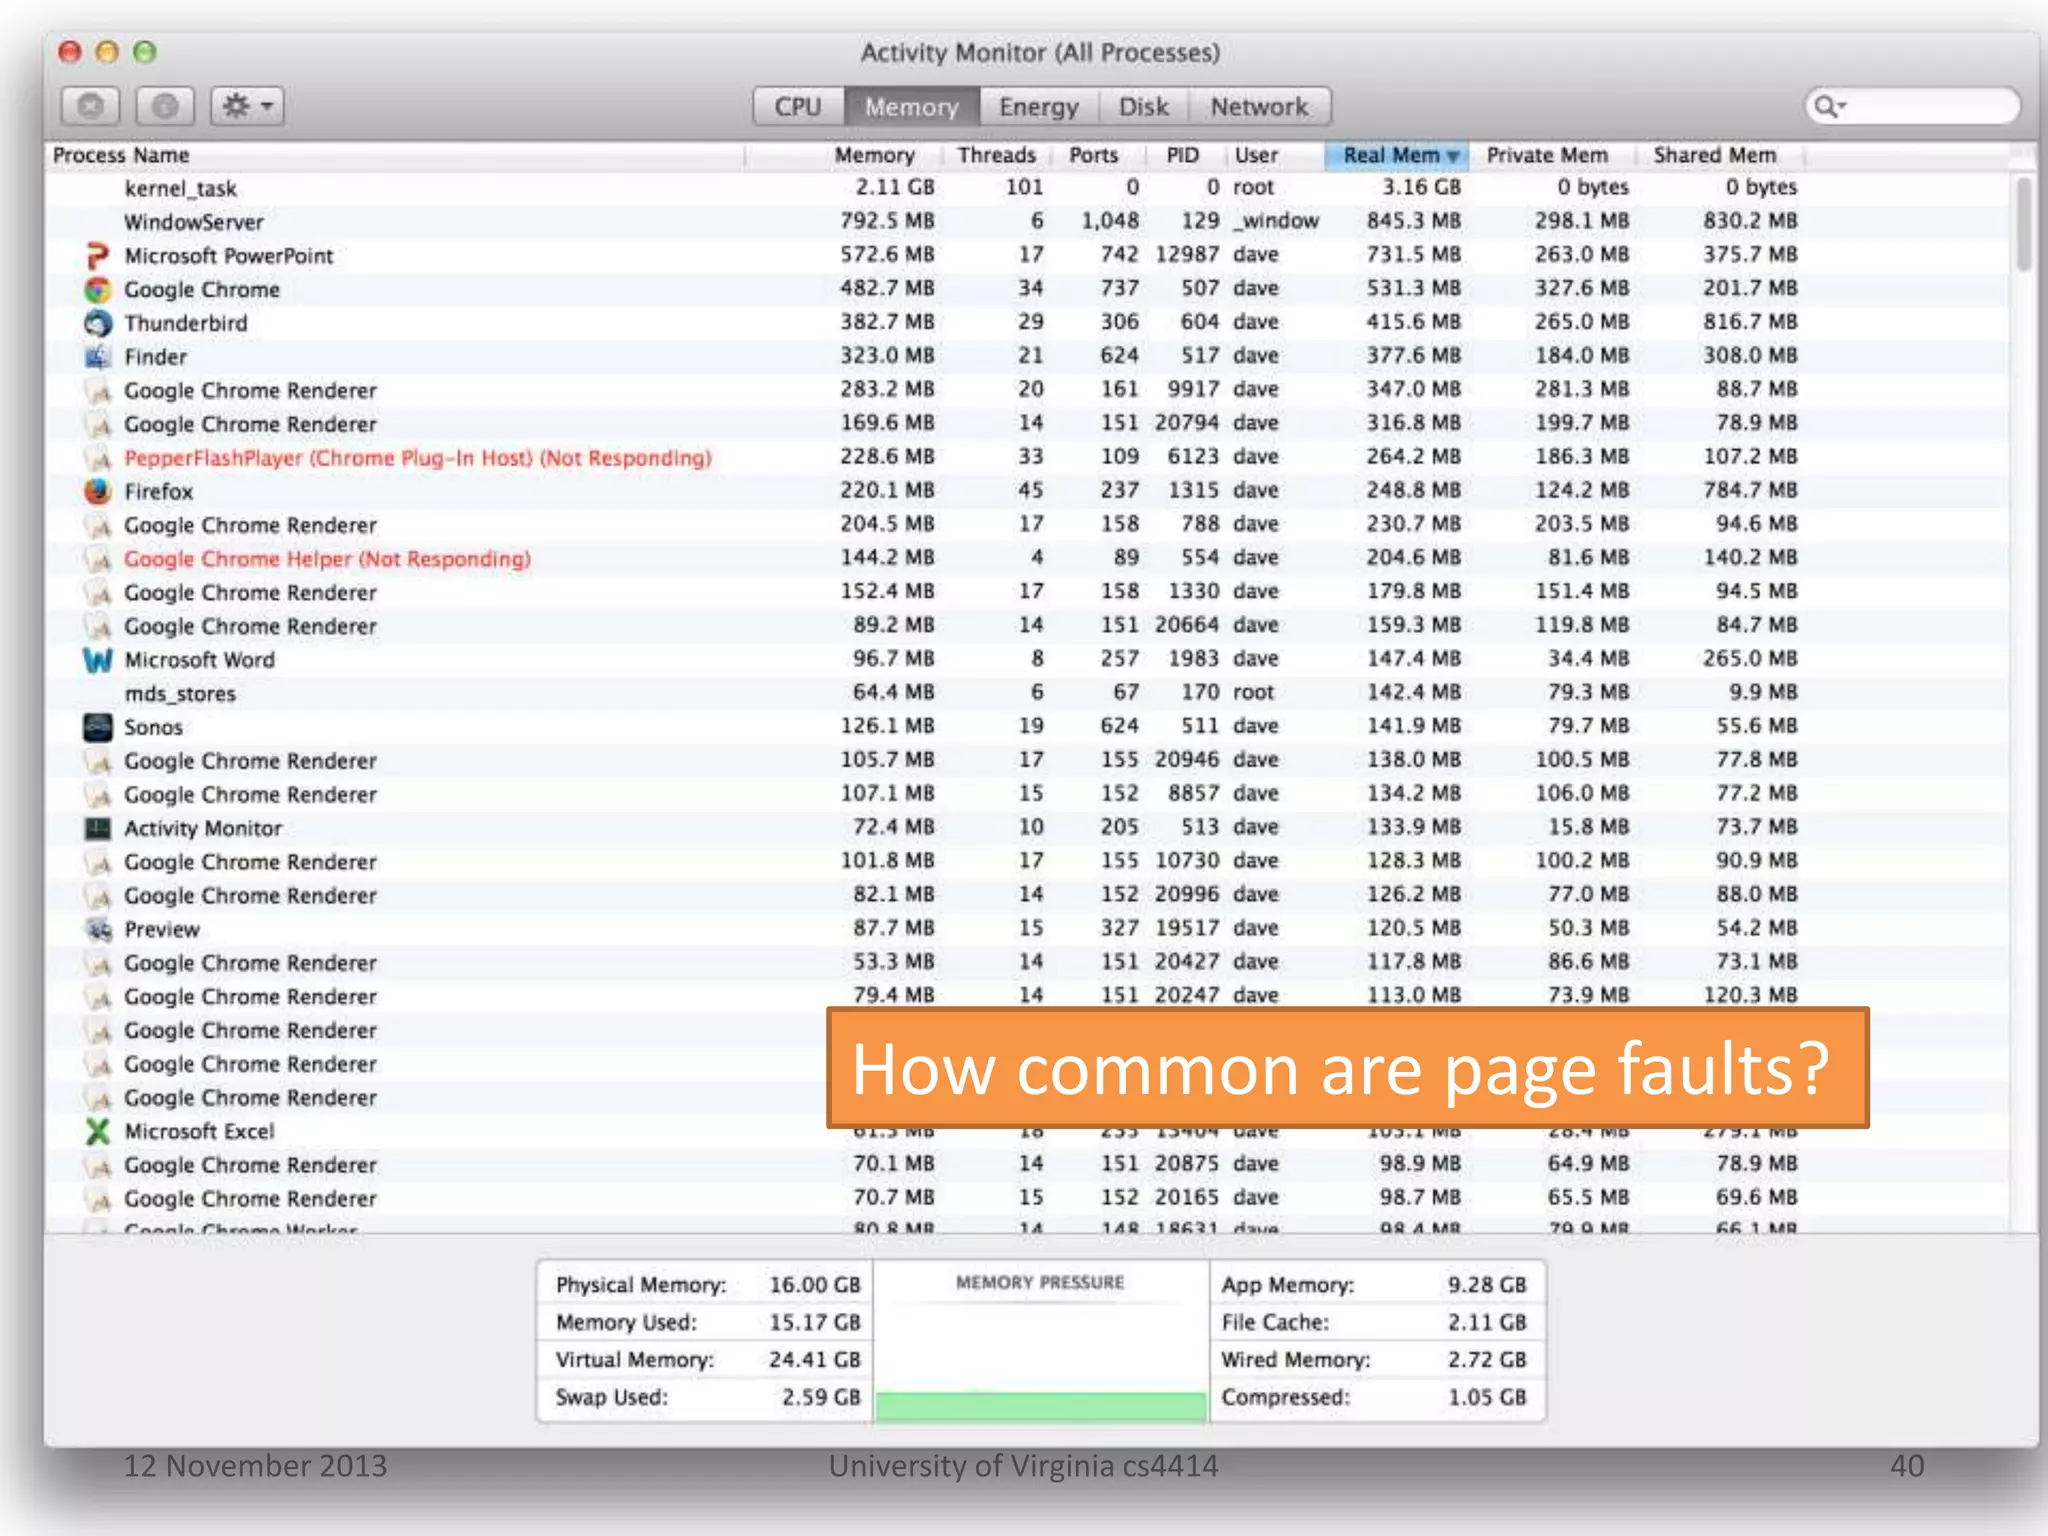Select the Sonos process name
Image resolution: width=2048 pixels, height=1536 pixels.
tap(153, 728)
